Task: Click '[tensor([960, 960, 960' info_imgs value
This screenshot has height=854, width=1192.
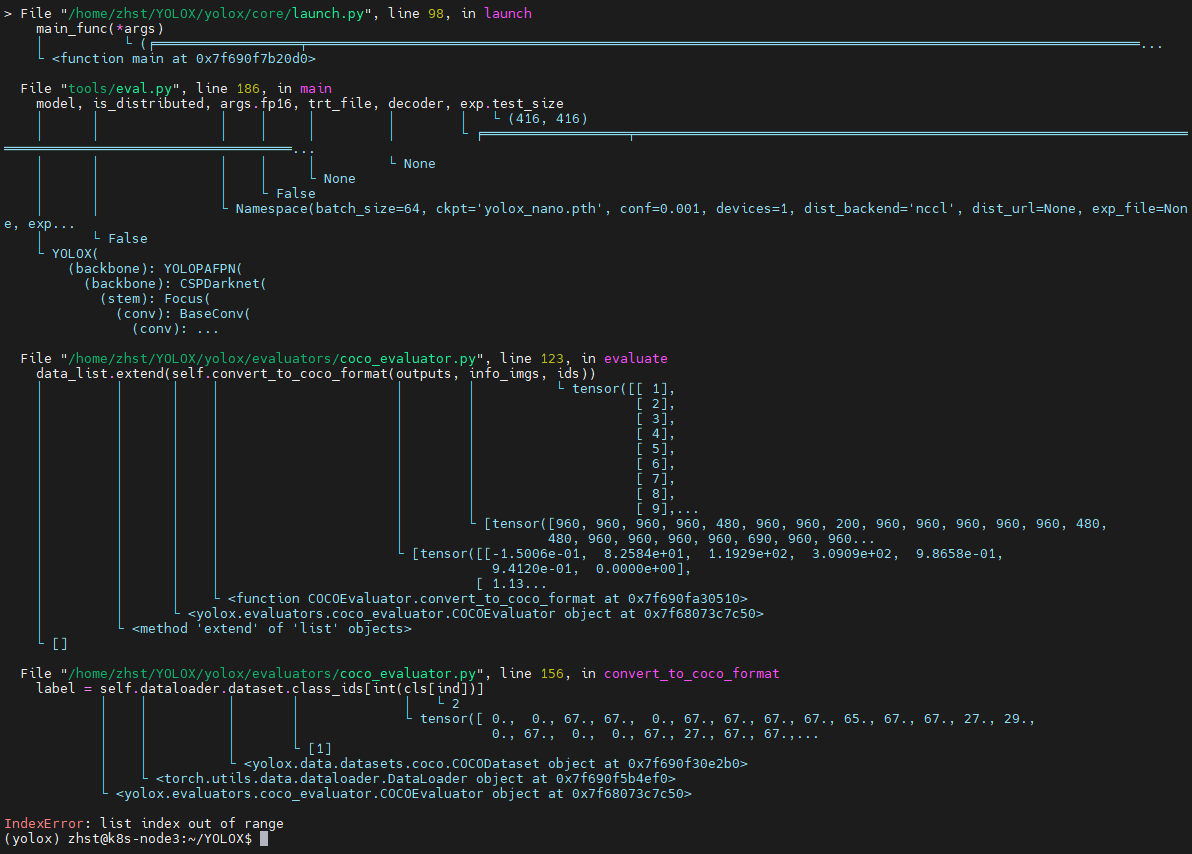Action: (795, 524)
